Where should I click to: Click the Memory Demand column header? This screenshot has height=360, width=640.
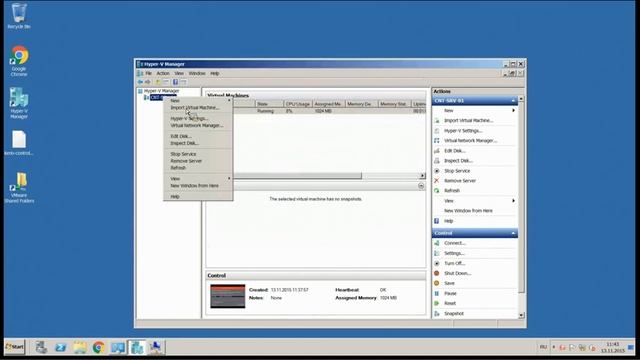tap(362, 104)
